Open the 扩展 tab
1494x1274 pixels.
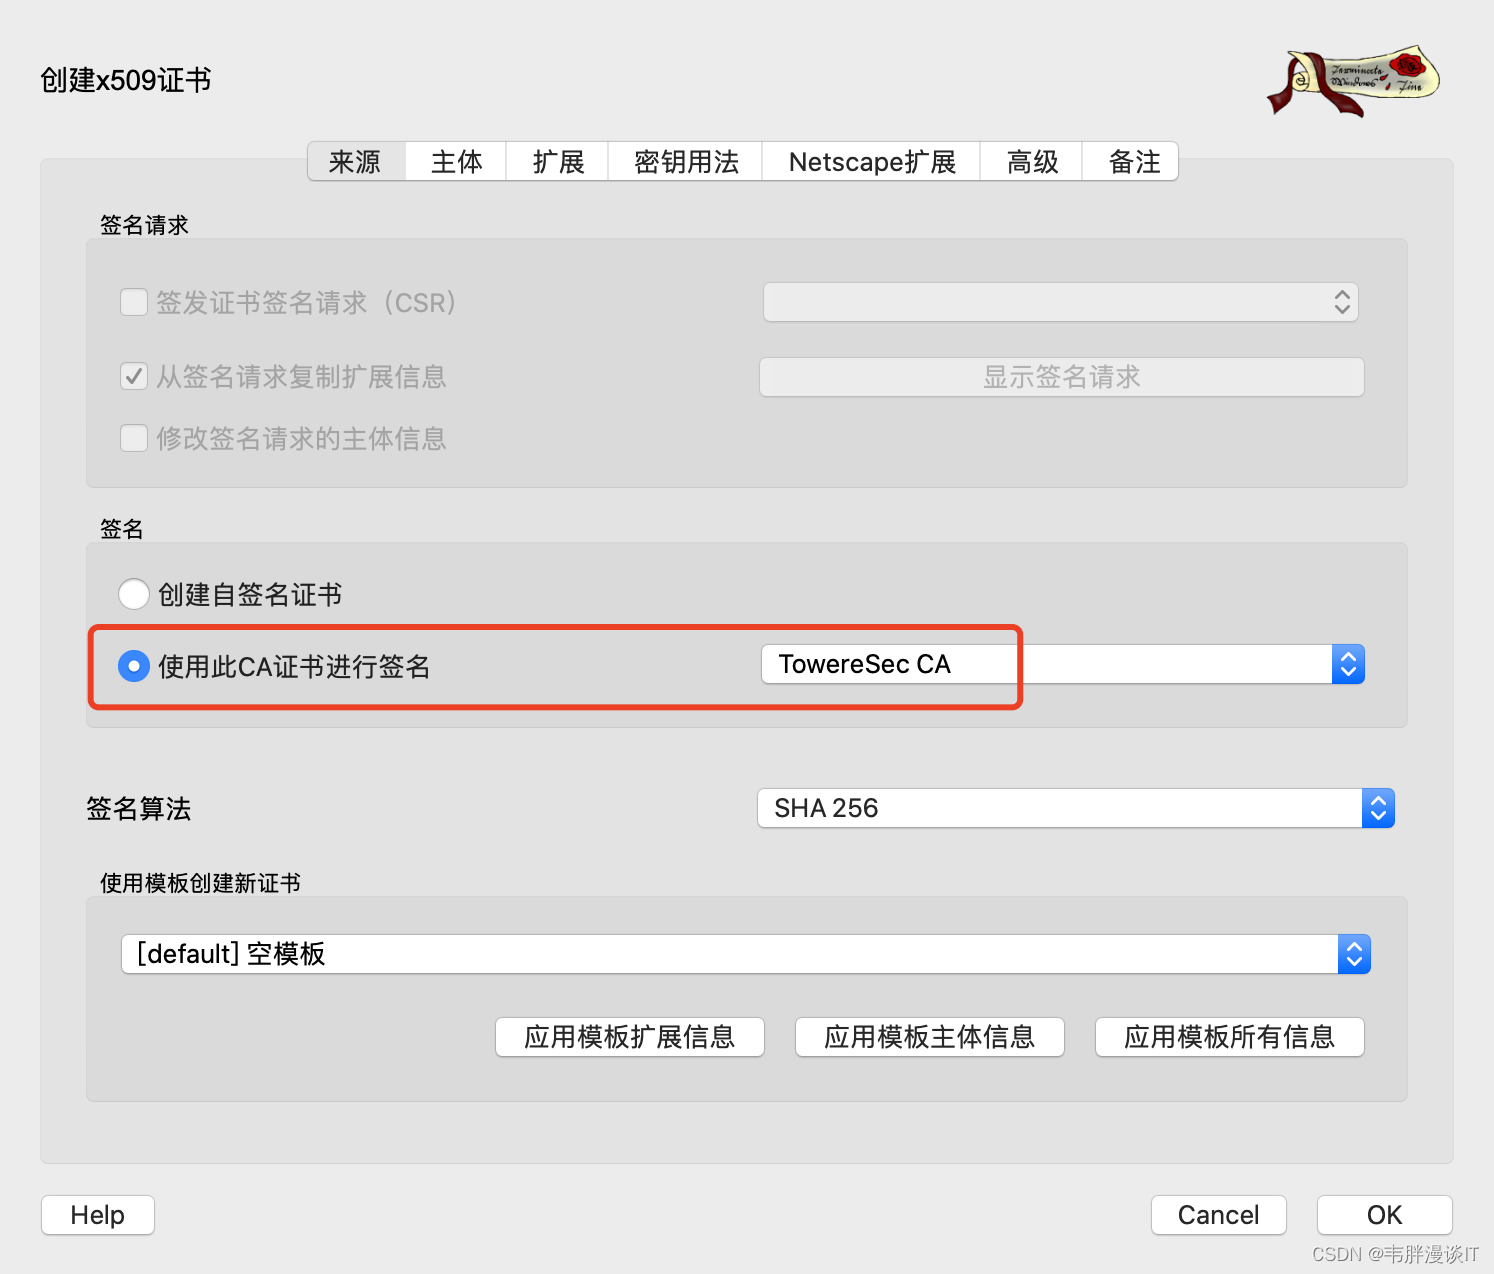click(558, 162)
